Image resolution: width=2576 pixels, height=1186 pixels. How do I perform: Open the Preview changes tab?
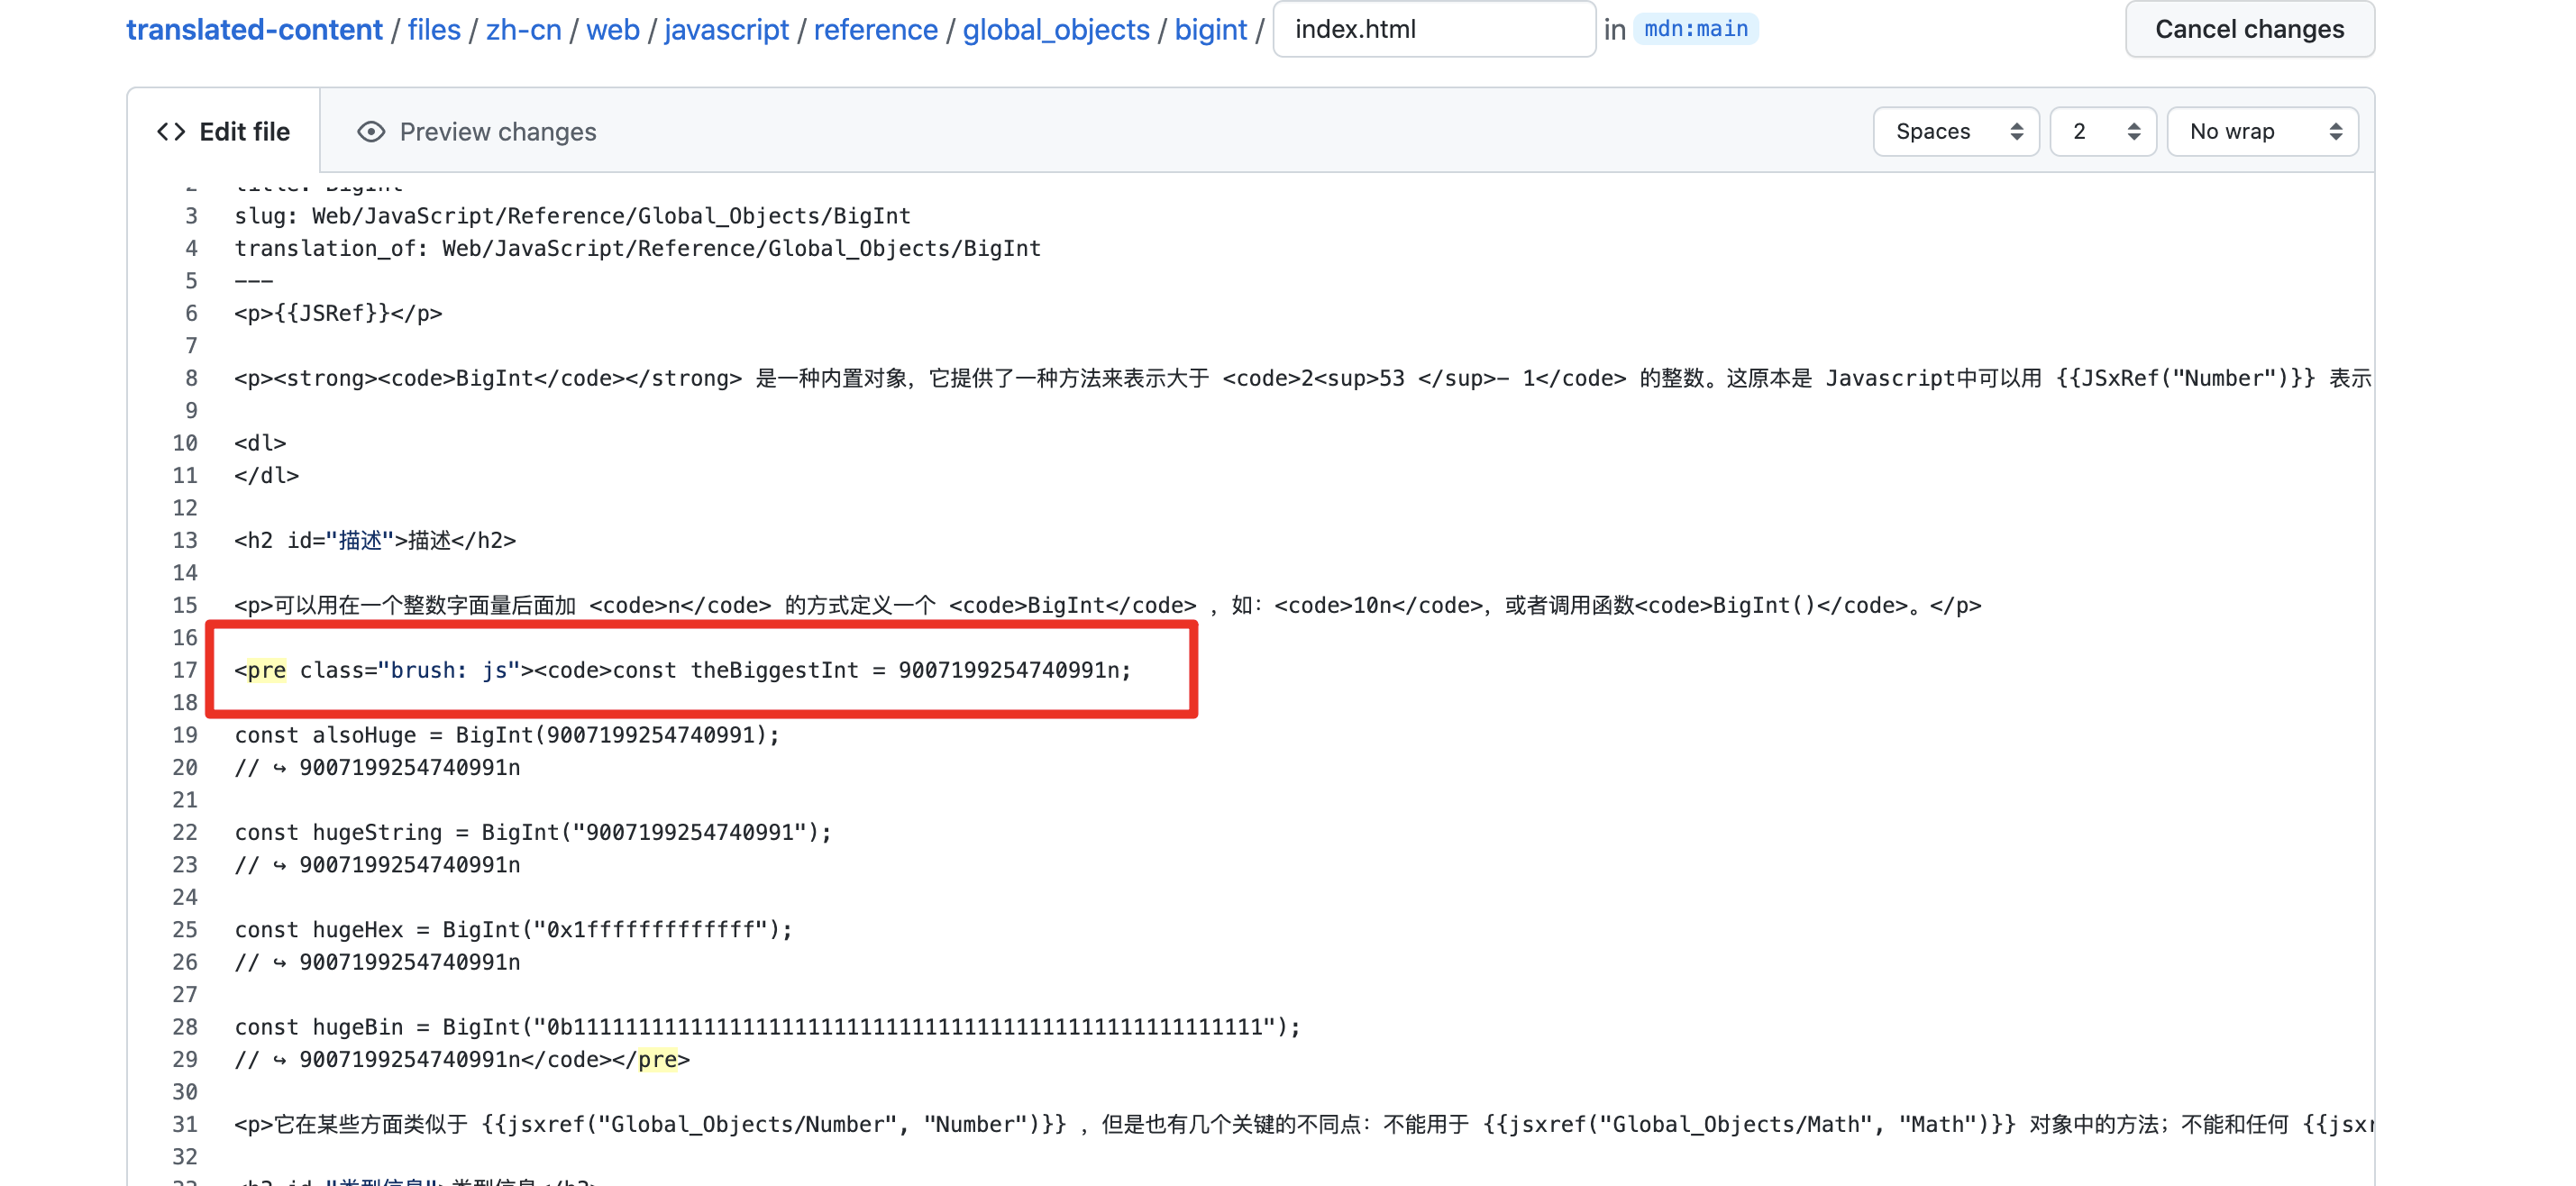pyautogui.click(x=497, y=132)
